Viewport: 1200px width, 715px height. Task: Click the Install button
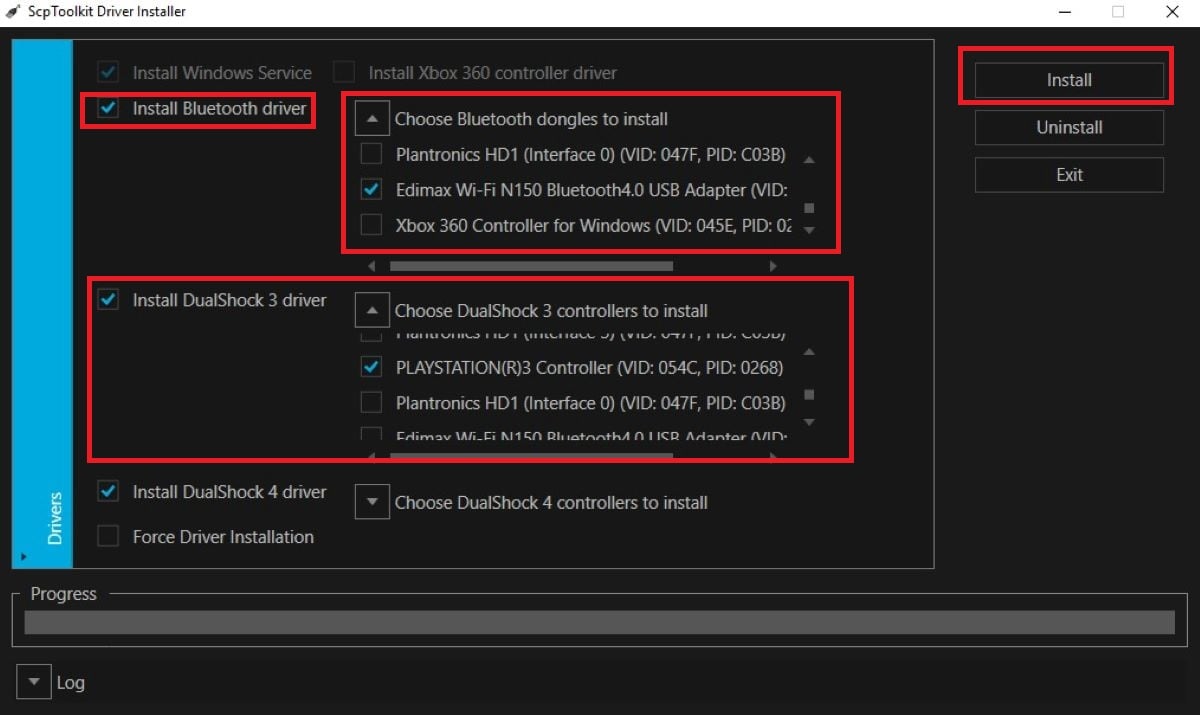(x=1068, y=80)
